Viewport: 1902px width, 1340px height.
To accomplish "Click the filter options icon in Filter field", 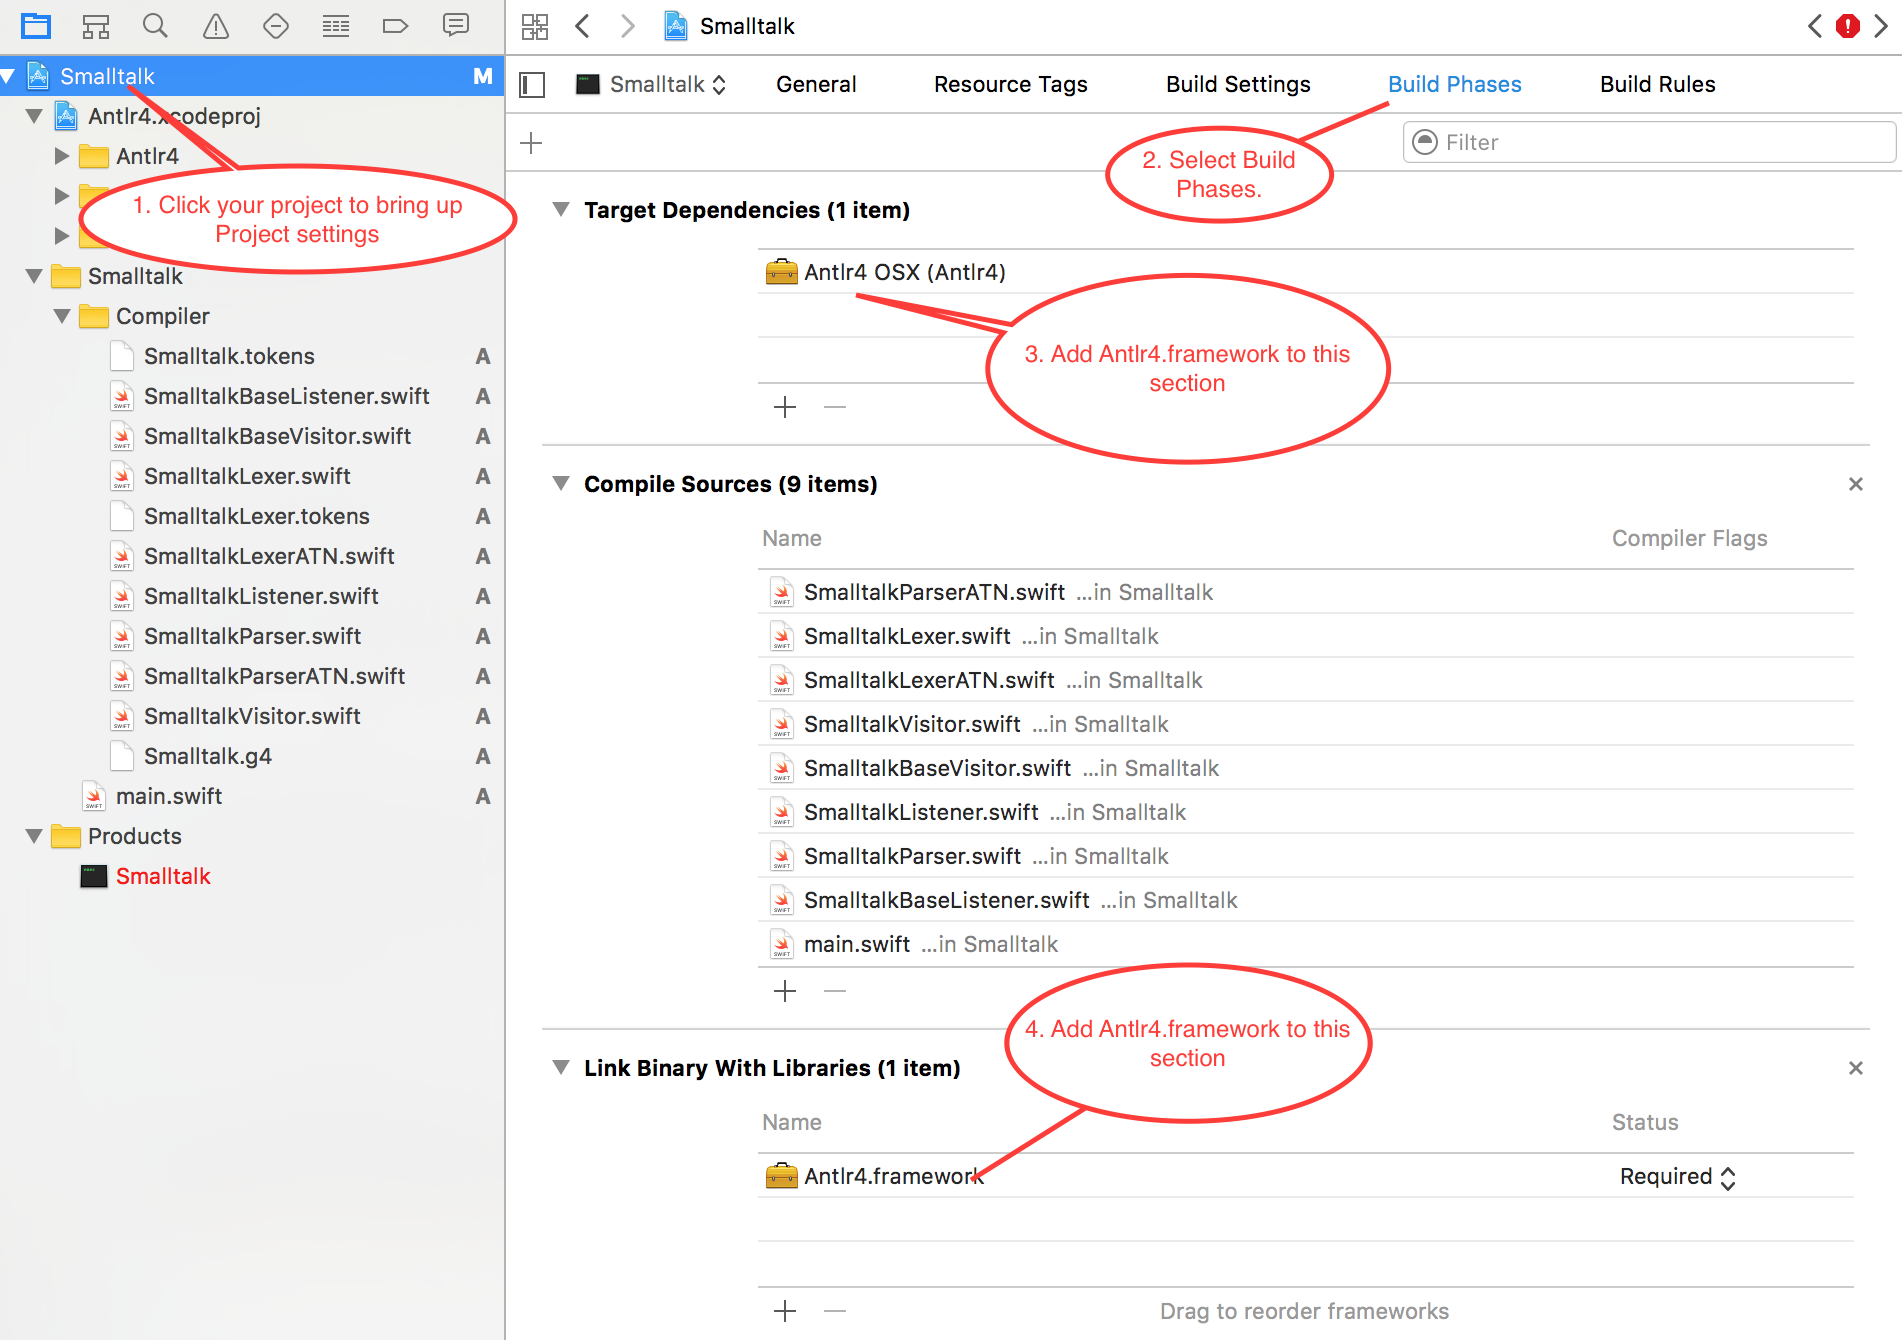I will pyautogui.click(x=1425, y=142).
